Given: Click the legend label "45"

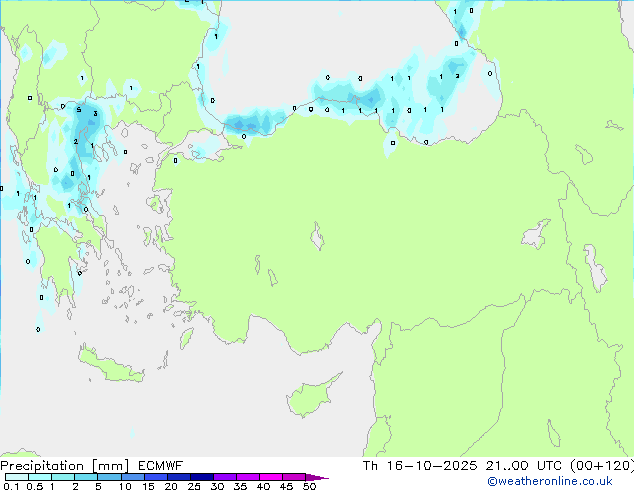Looking at the screenshot, I should coord(286,486).
